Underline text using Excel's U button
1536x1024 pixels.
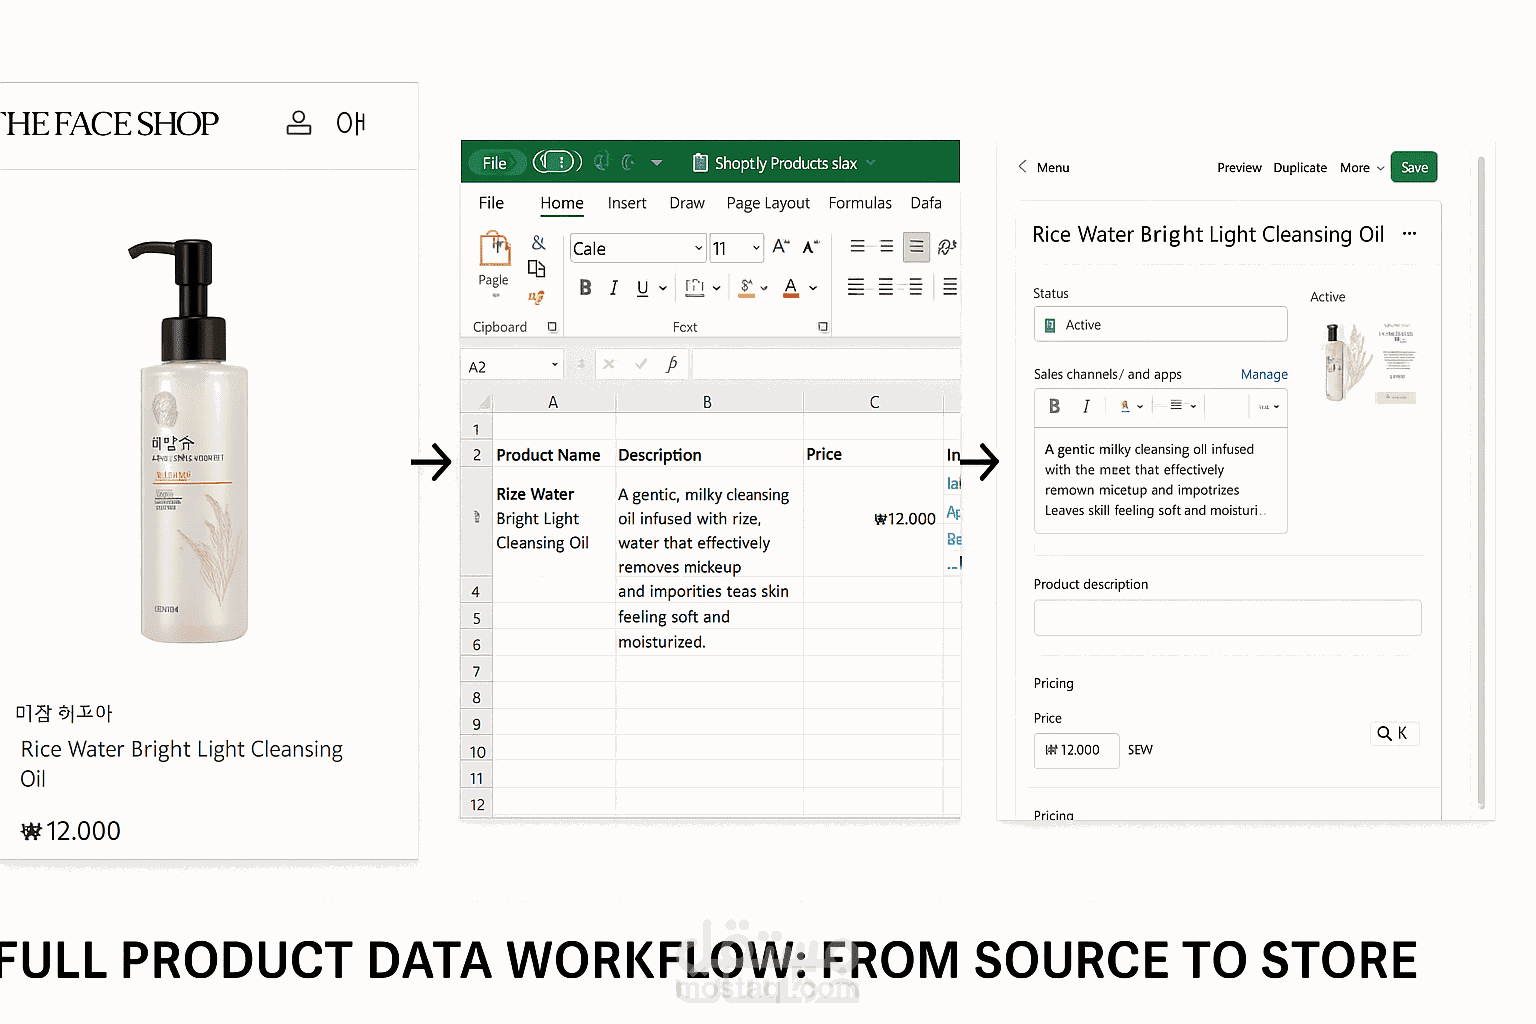pos(642,288)
